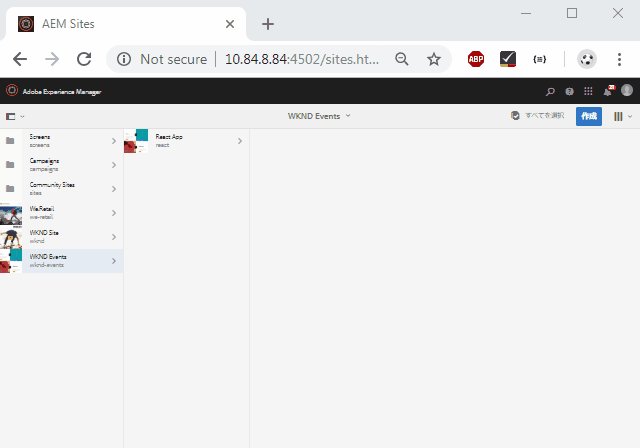The image size is (640, 448).
Task: Open the curly braces extension icon
Action: tap(540, 59)
